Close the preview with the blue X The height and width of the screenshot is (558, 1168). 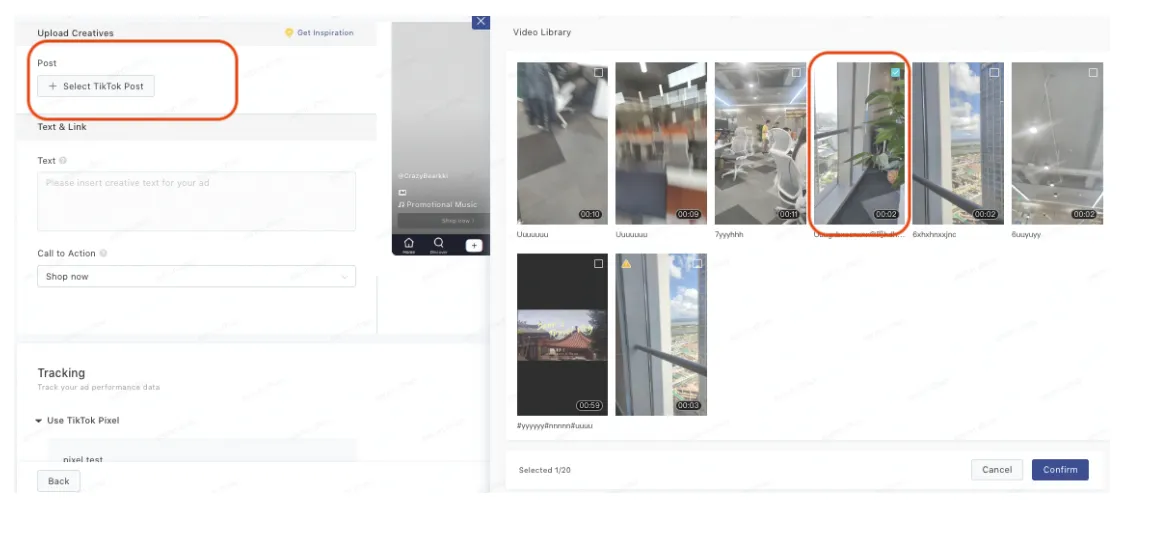tap(480, 22)
